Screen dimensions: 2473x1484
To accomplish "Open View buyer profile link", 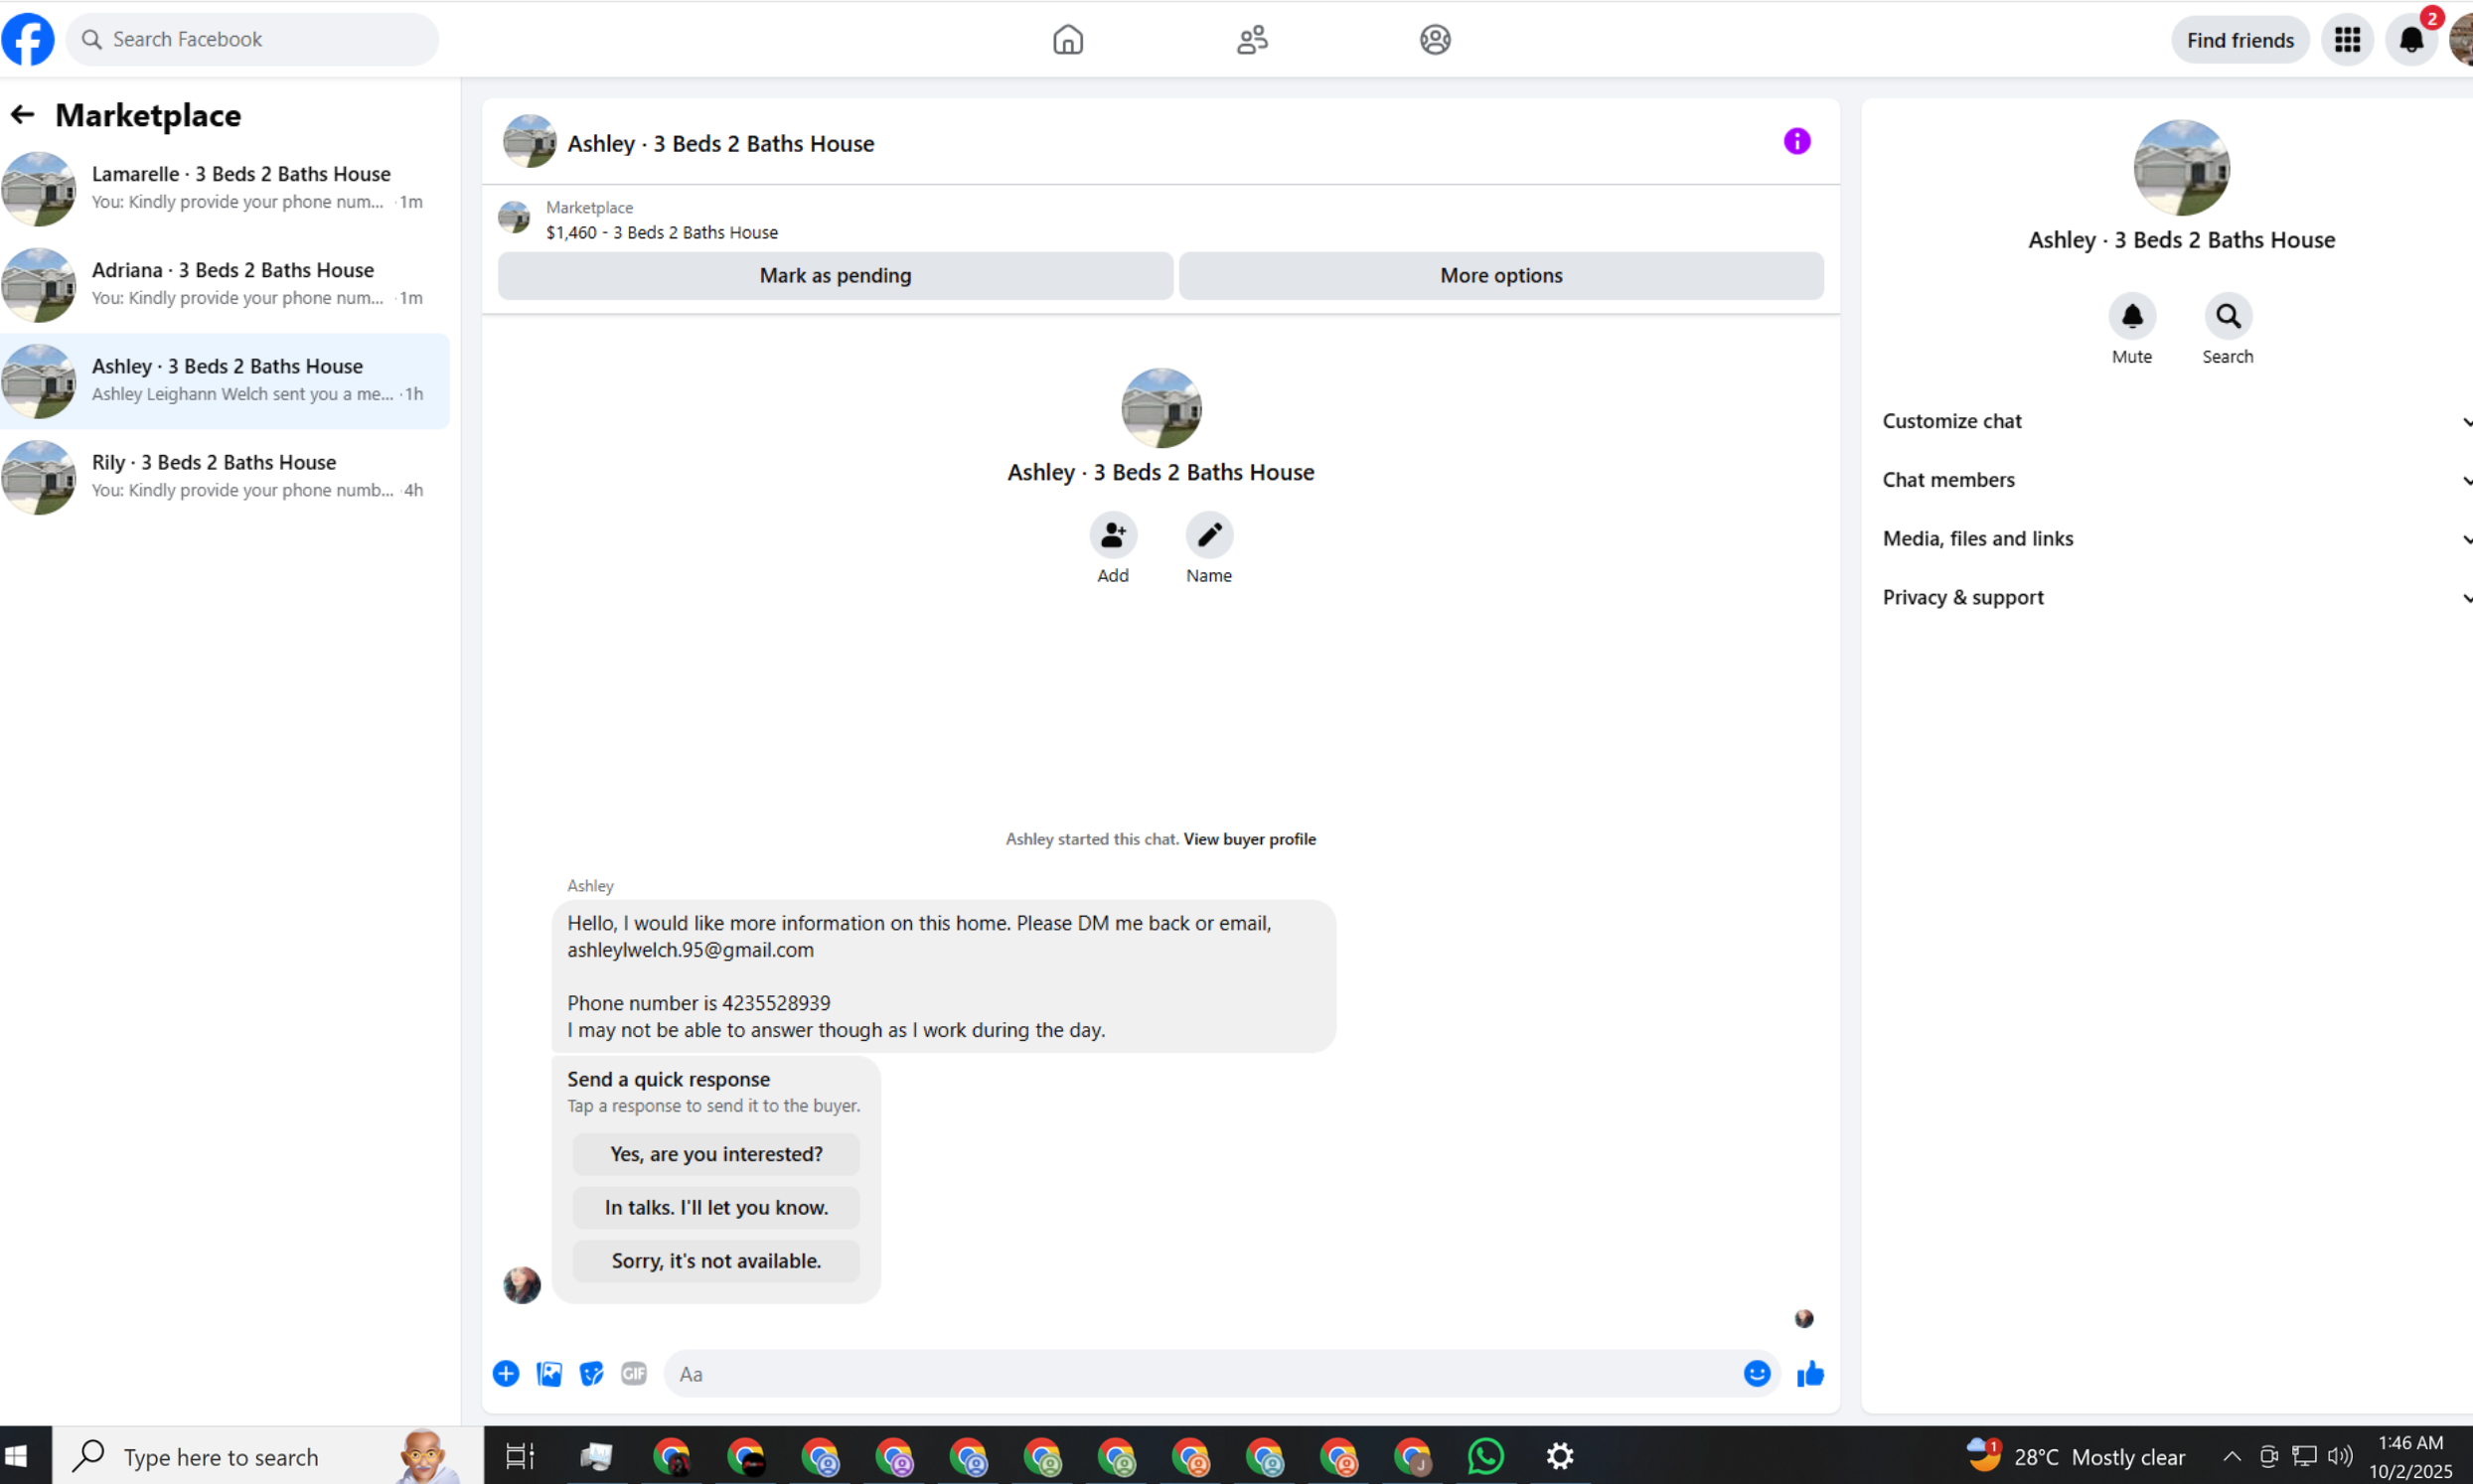I will [x=1249, y=839].
